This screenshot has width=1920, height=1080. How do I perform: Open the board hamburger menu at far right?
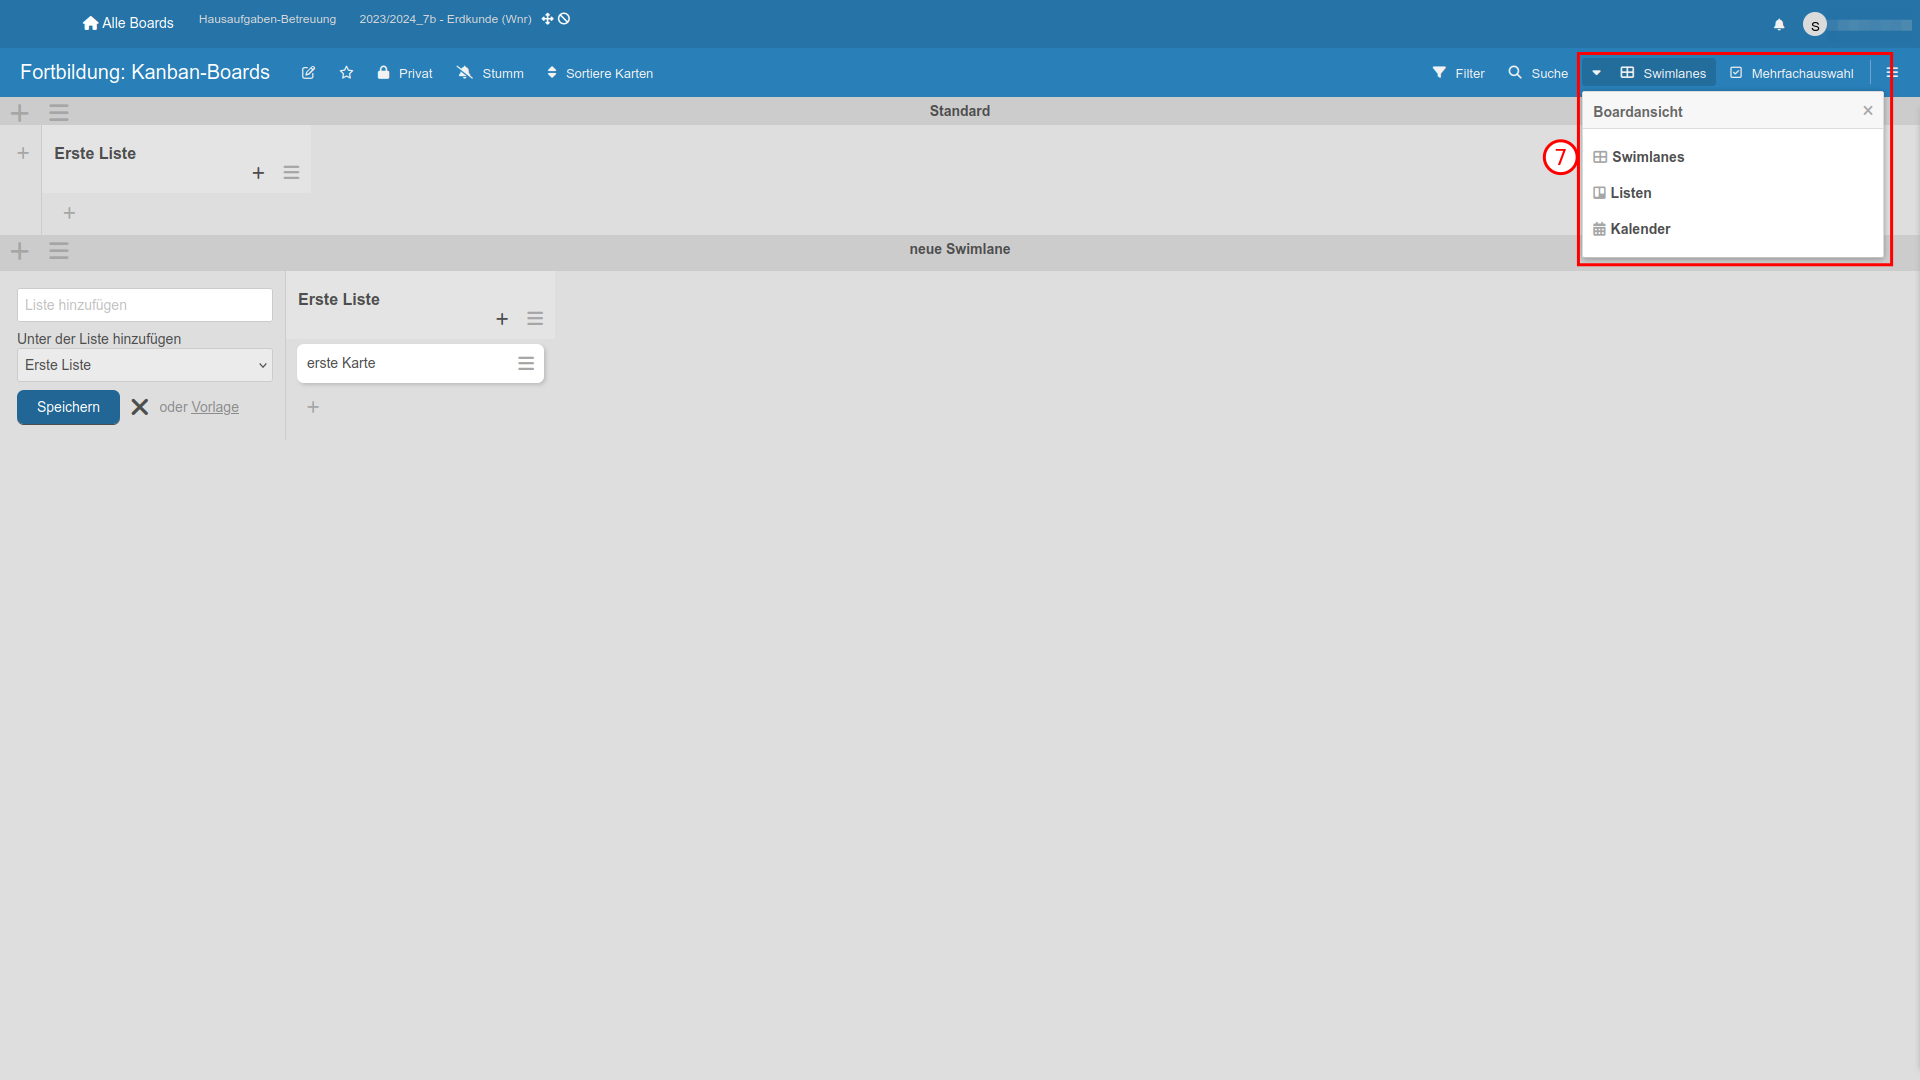pos(1892,73)
